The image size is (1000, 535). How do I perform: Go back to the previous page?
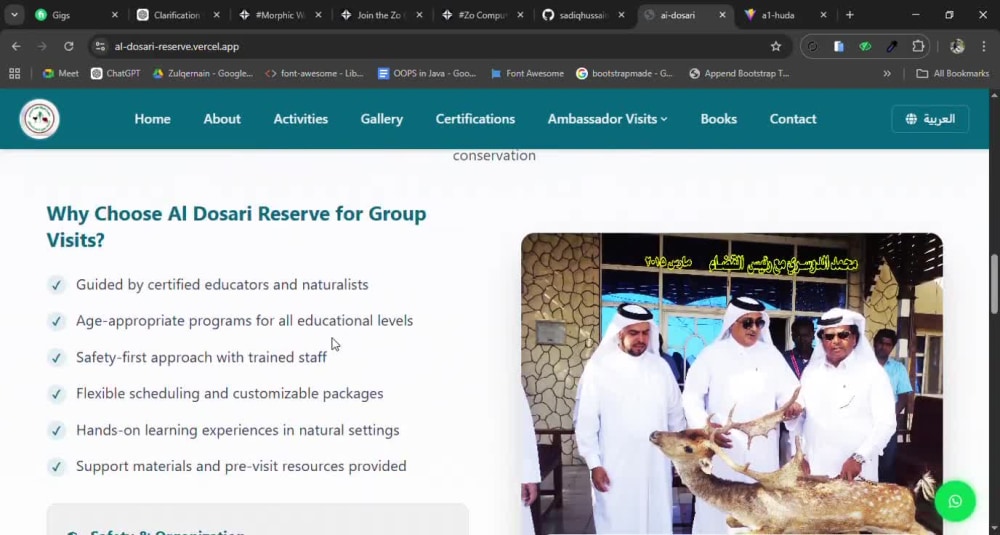(x=16, y=47)
